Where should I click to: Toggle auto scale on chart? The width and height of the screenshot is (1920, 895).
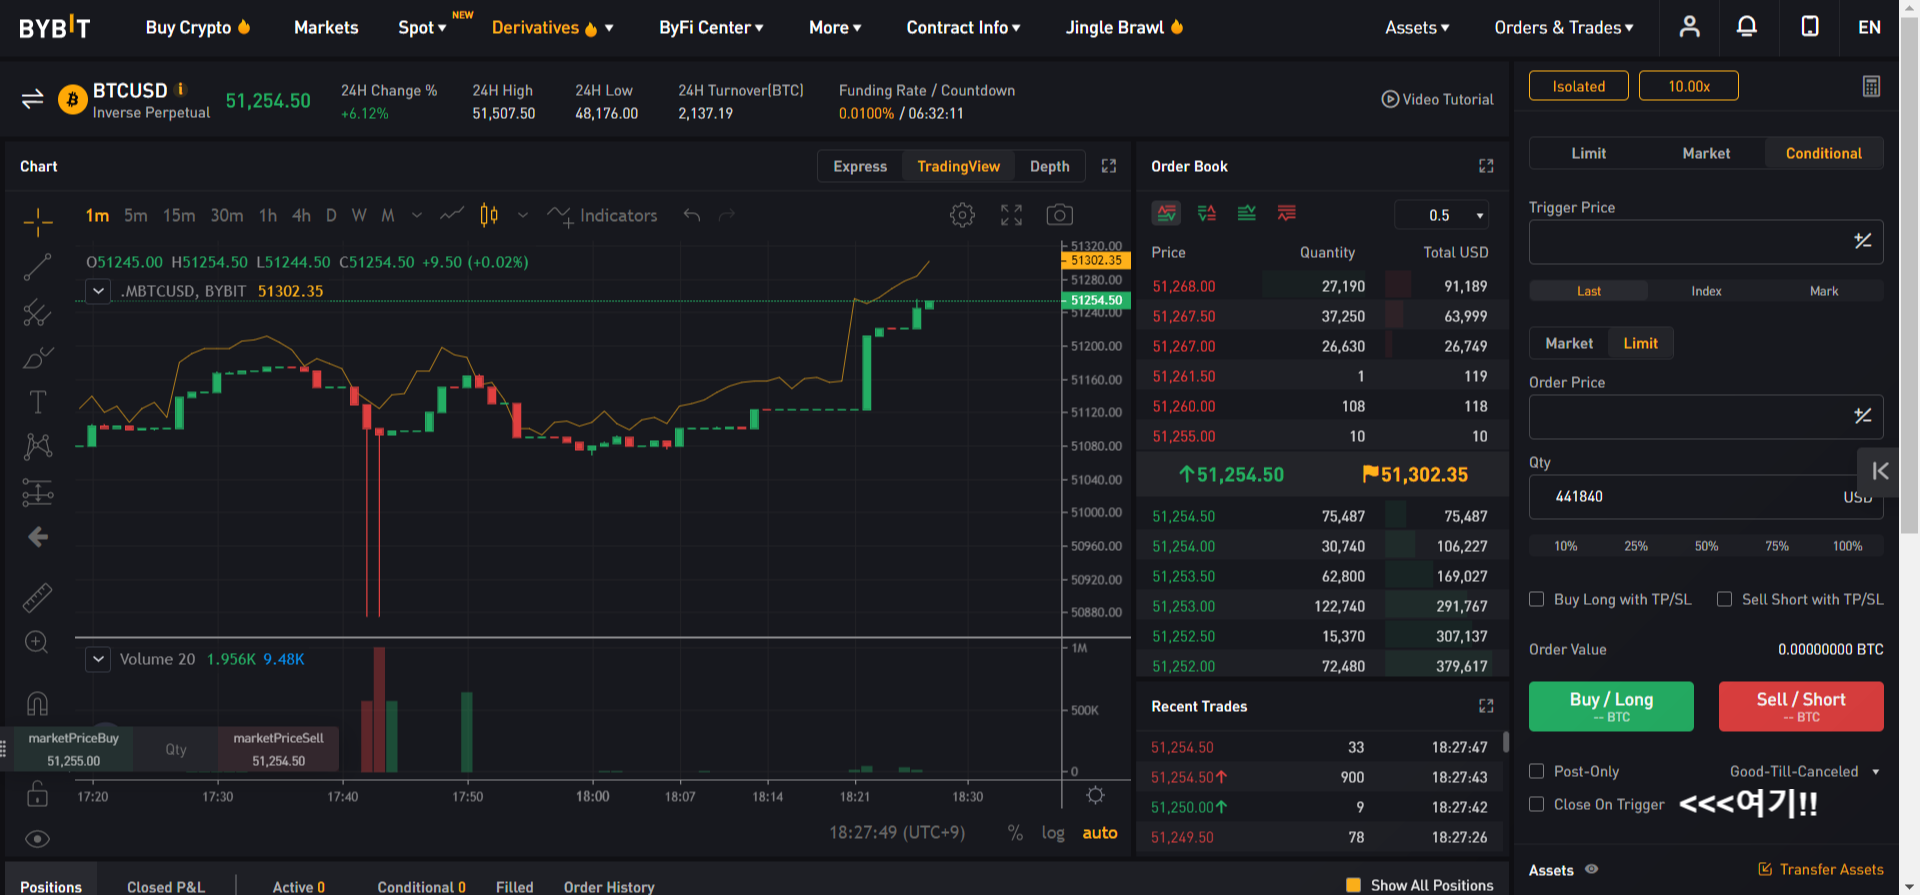(x=1100, y=833)
